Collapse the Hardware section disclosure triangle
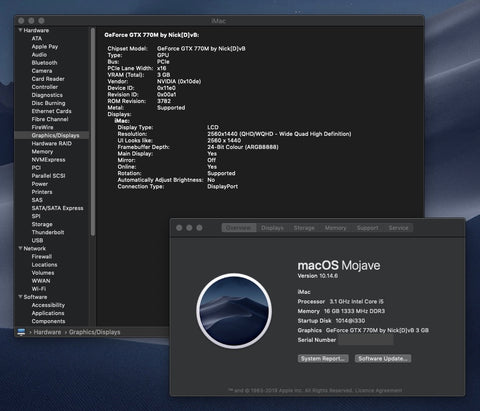The image size is (480, 411). pos(20,30)
